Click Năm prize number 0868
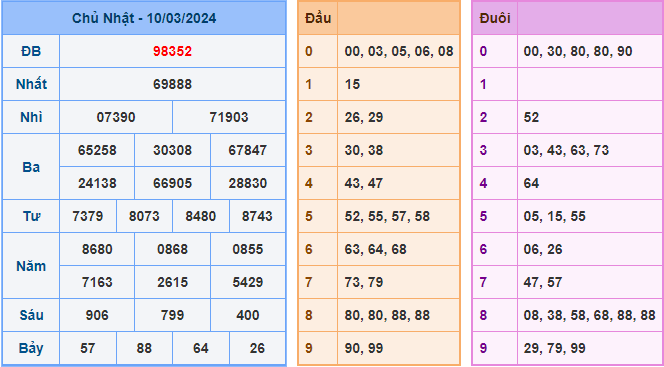 [172, 249]
